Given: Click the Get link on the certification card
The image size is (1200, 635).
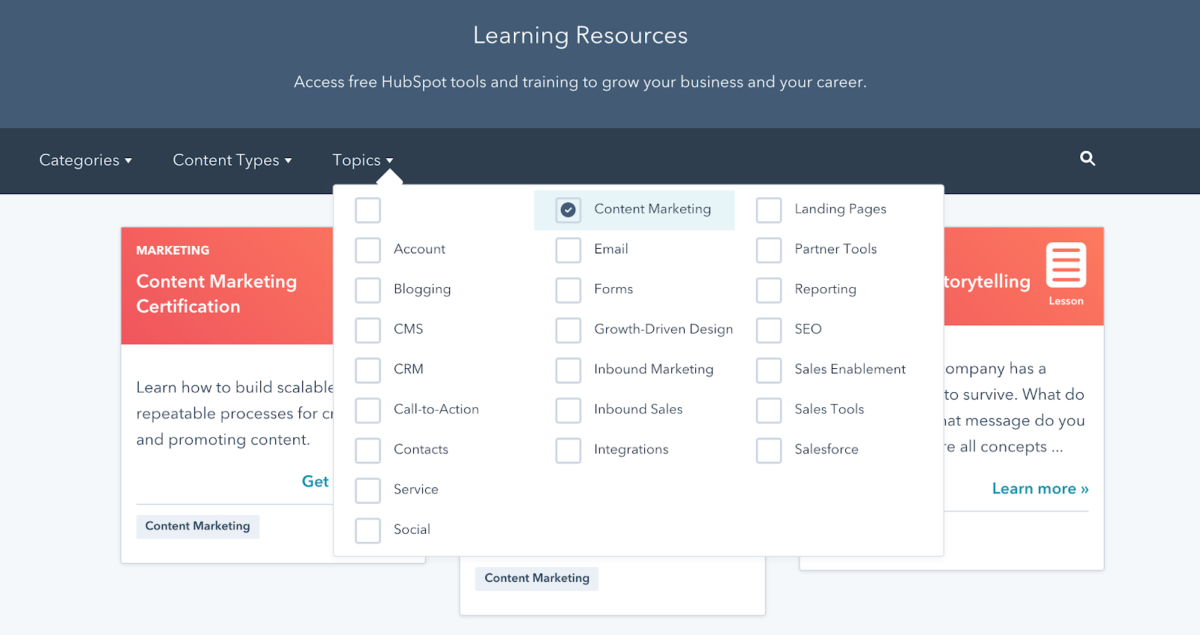Looking at the screenshot, I should [x=315, y=481].
